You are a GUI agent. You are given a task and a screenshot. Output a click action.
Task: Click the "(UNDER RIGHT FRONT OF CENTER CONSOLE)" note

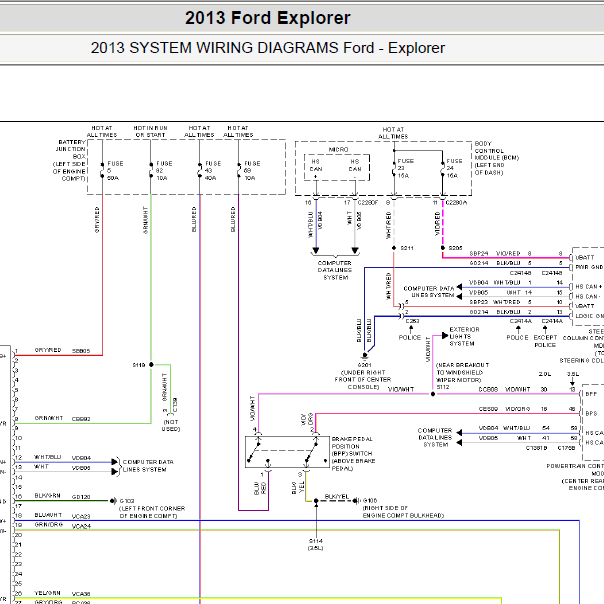point(363,380)
